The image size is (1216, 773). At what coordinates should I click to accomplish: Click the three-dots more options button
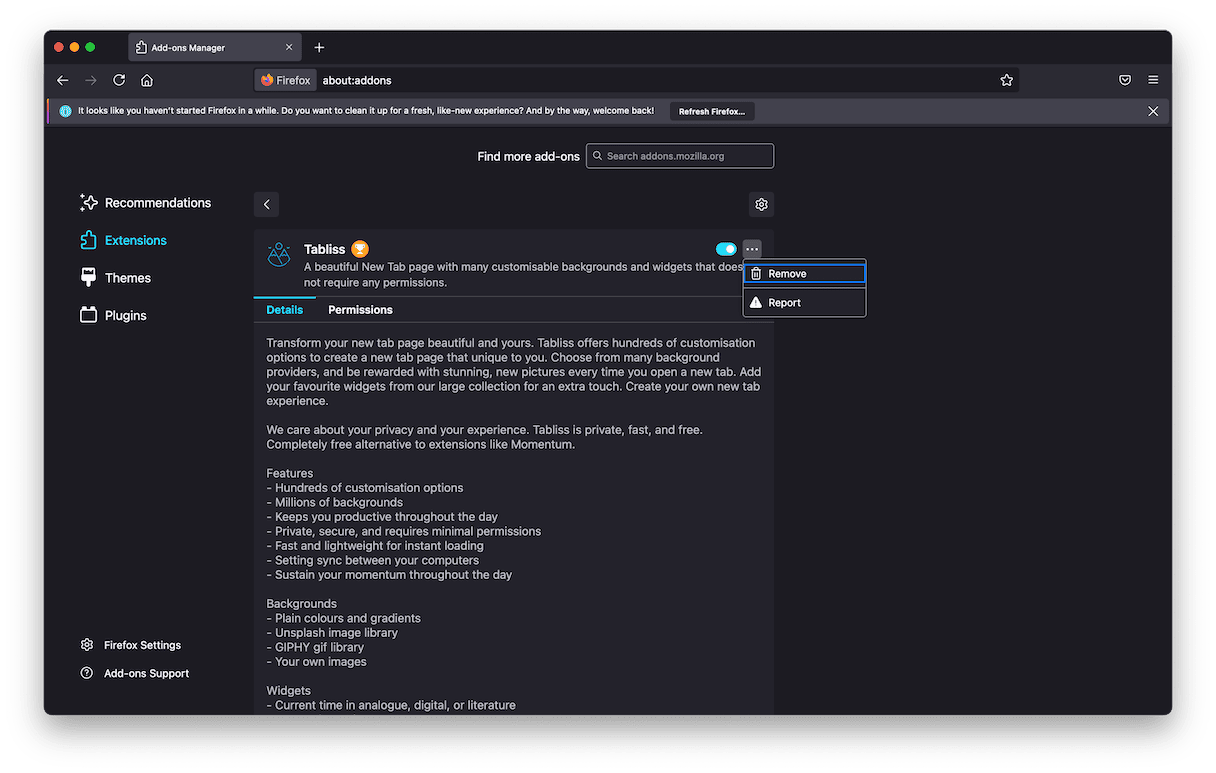pyautogui.click(x=752, y=249)
